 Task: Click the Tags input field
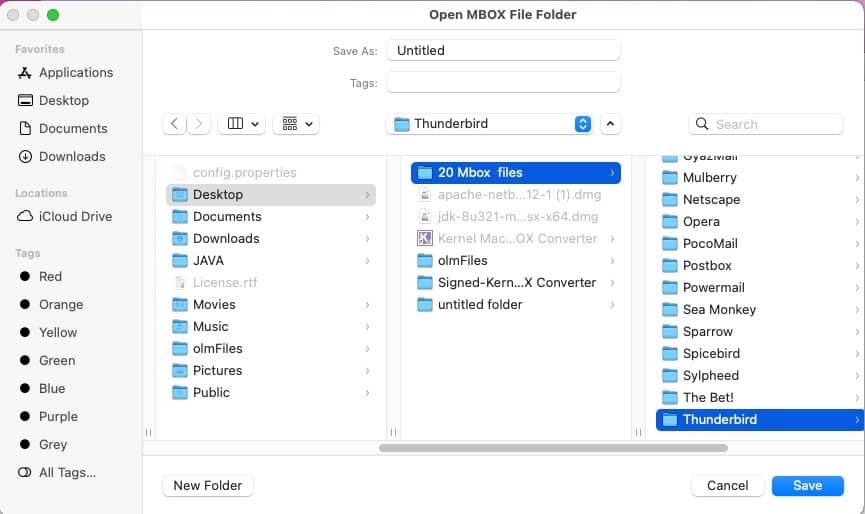tap(503, 83)
